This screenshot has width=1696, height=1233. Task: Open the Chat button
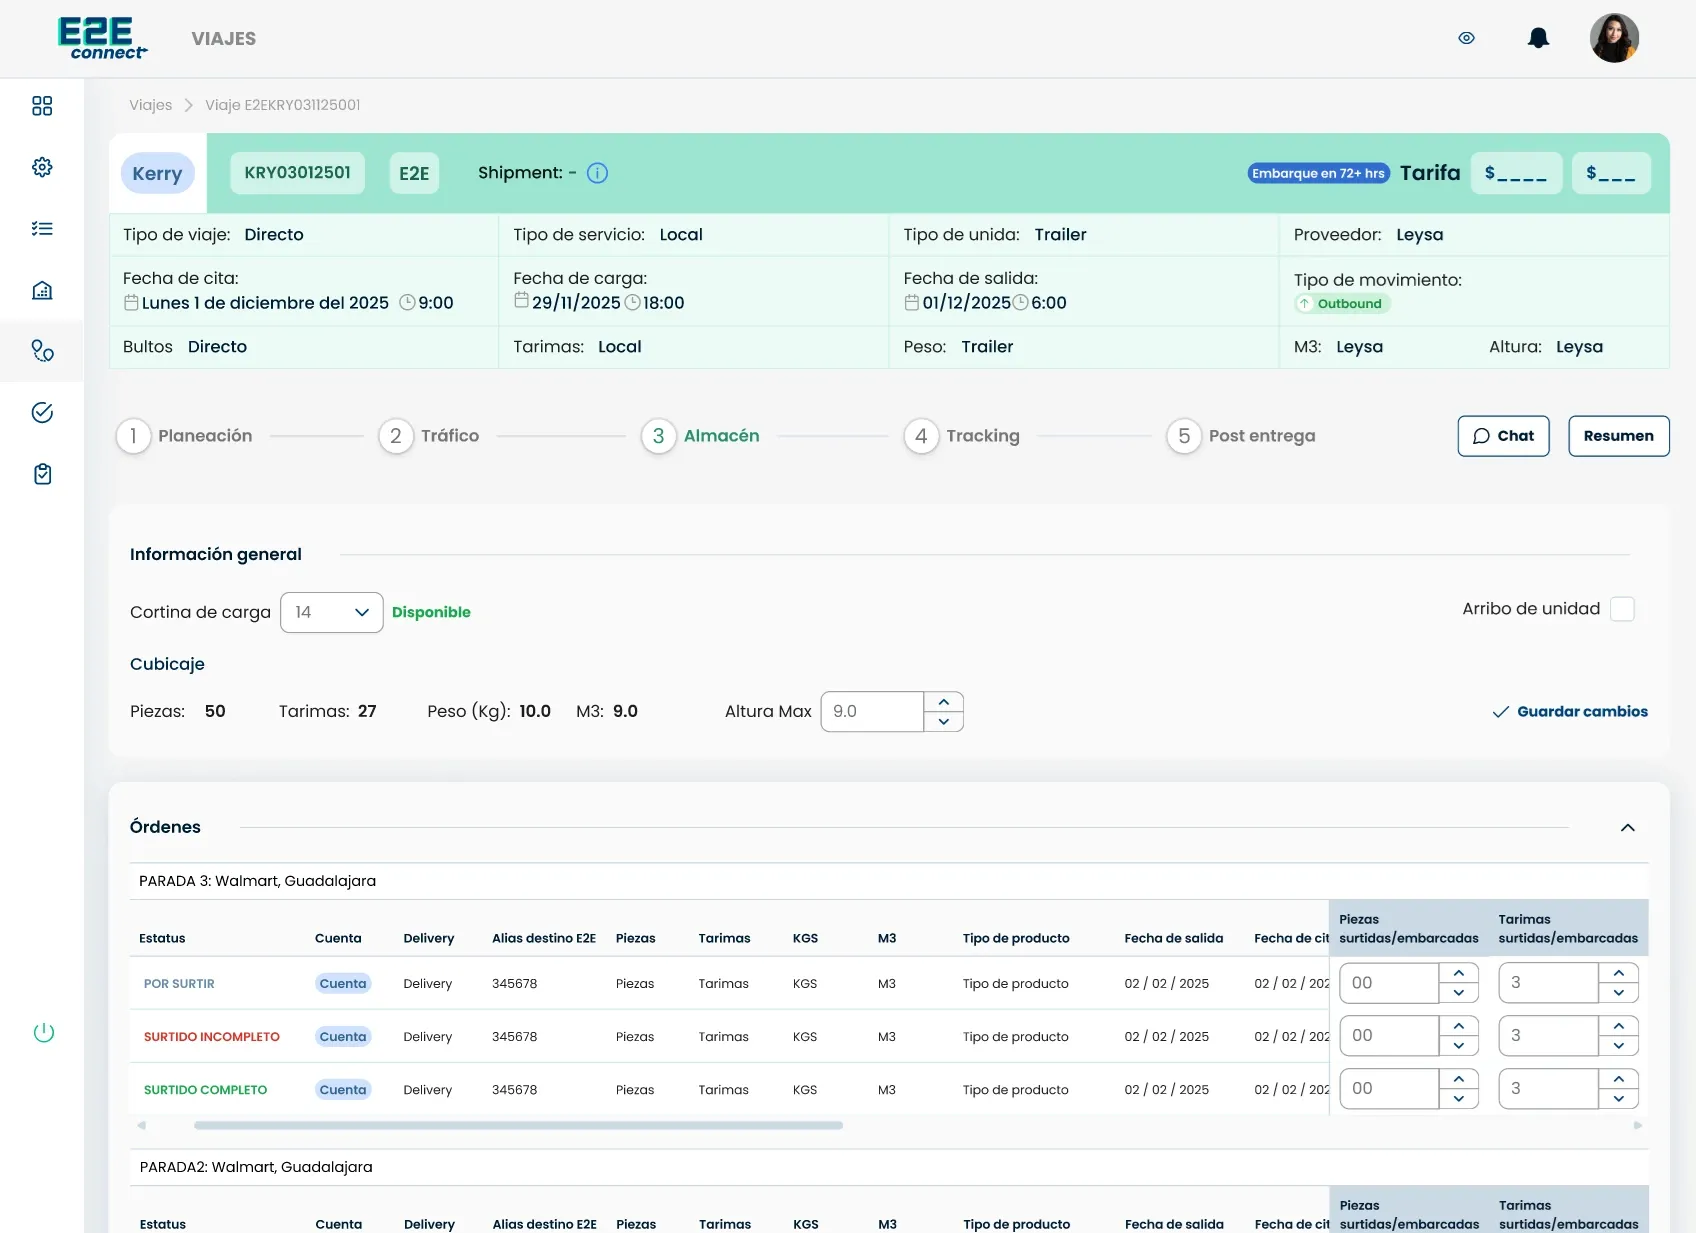click(1503, 436)
